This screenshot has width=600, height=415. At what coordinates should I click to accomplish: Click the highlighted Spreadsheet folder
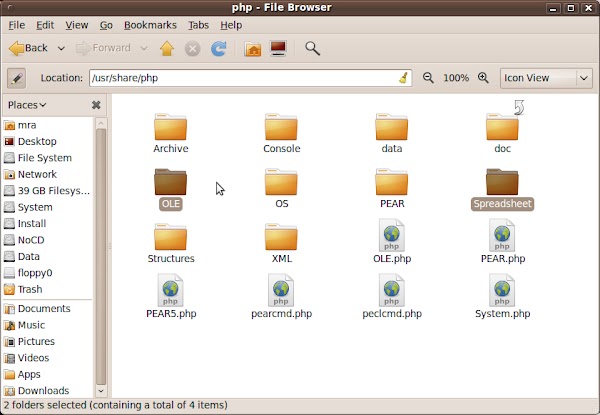(502, 182)
